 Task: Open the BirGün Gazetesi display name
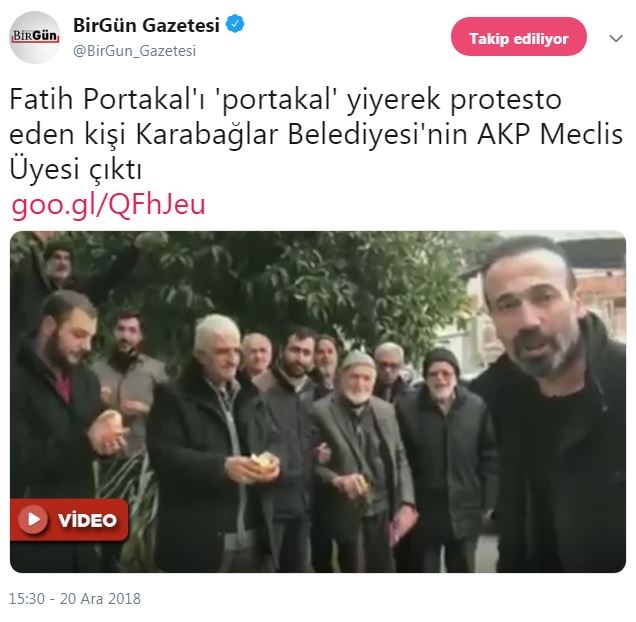146,25
